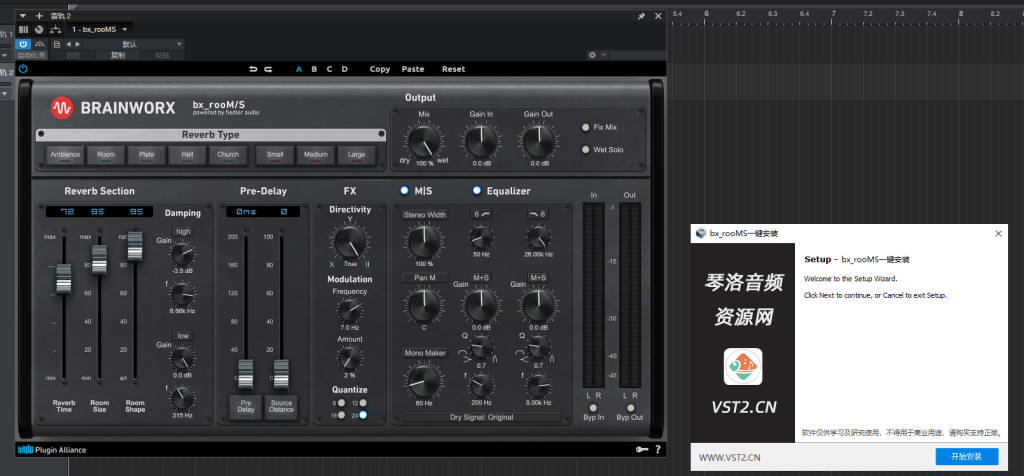Image resolution: width=1024 pixels, height=476 pixels.
Task: Expand the arrow next to gear icon
Action: [x=603, y=56]
